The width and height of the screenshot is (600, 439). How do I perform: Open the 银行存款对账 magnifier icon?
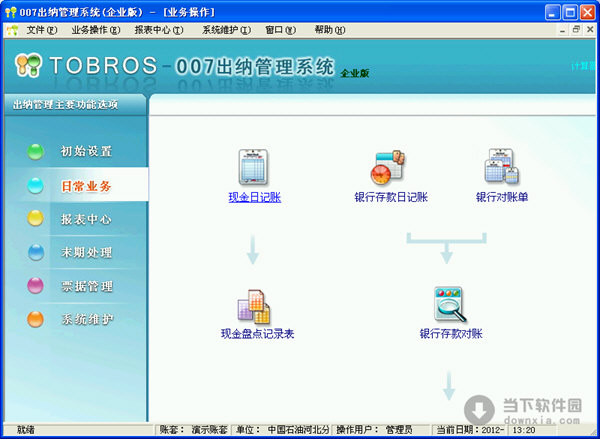(450, 305)
